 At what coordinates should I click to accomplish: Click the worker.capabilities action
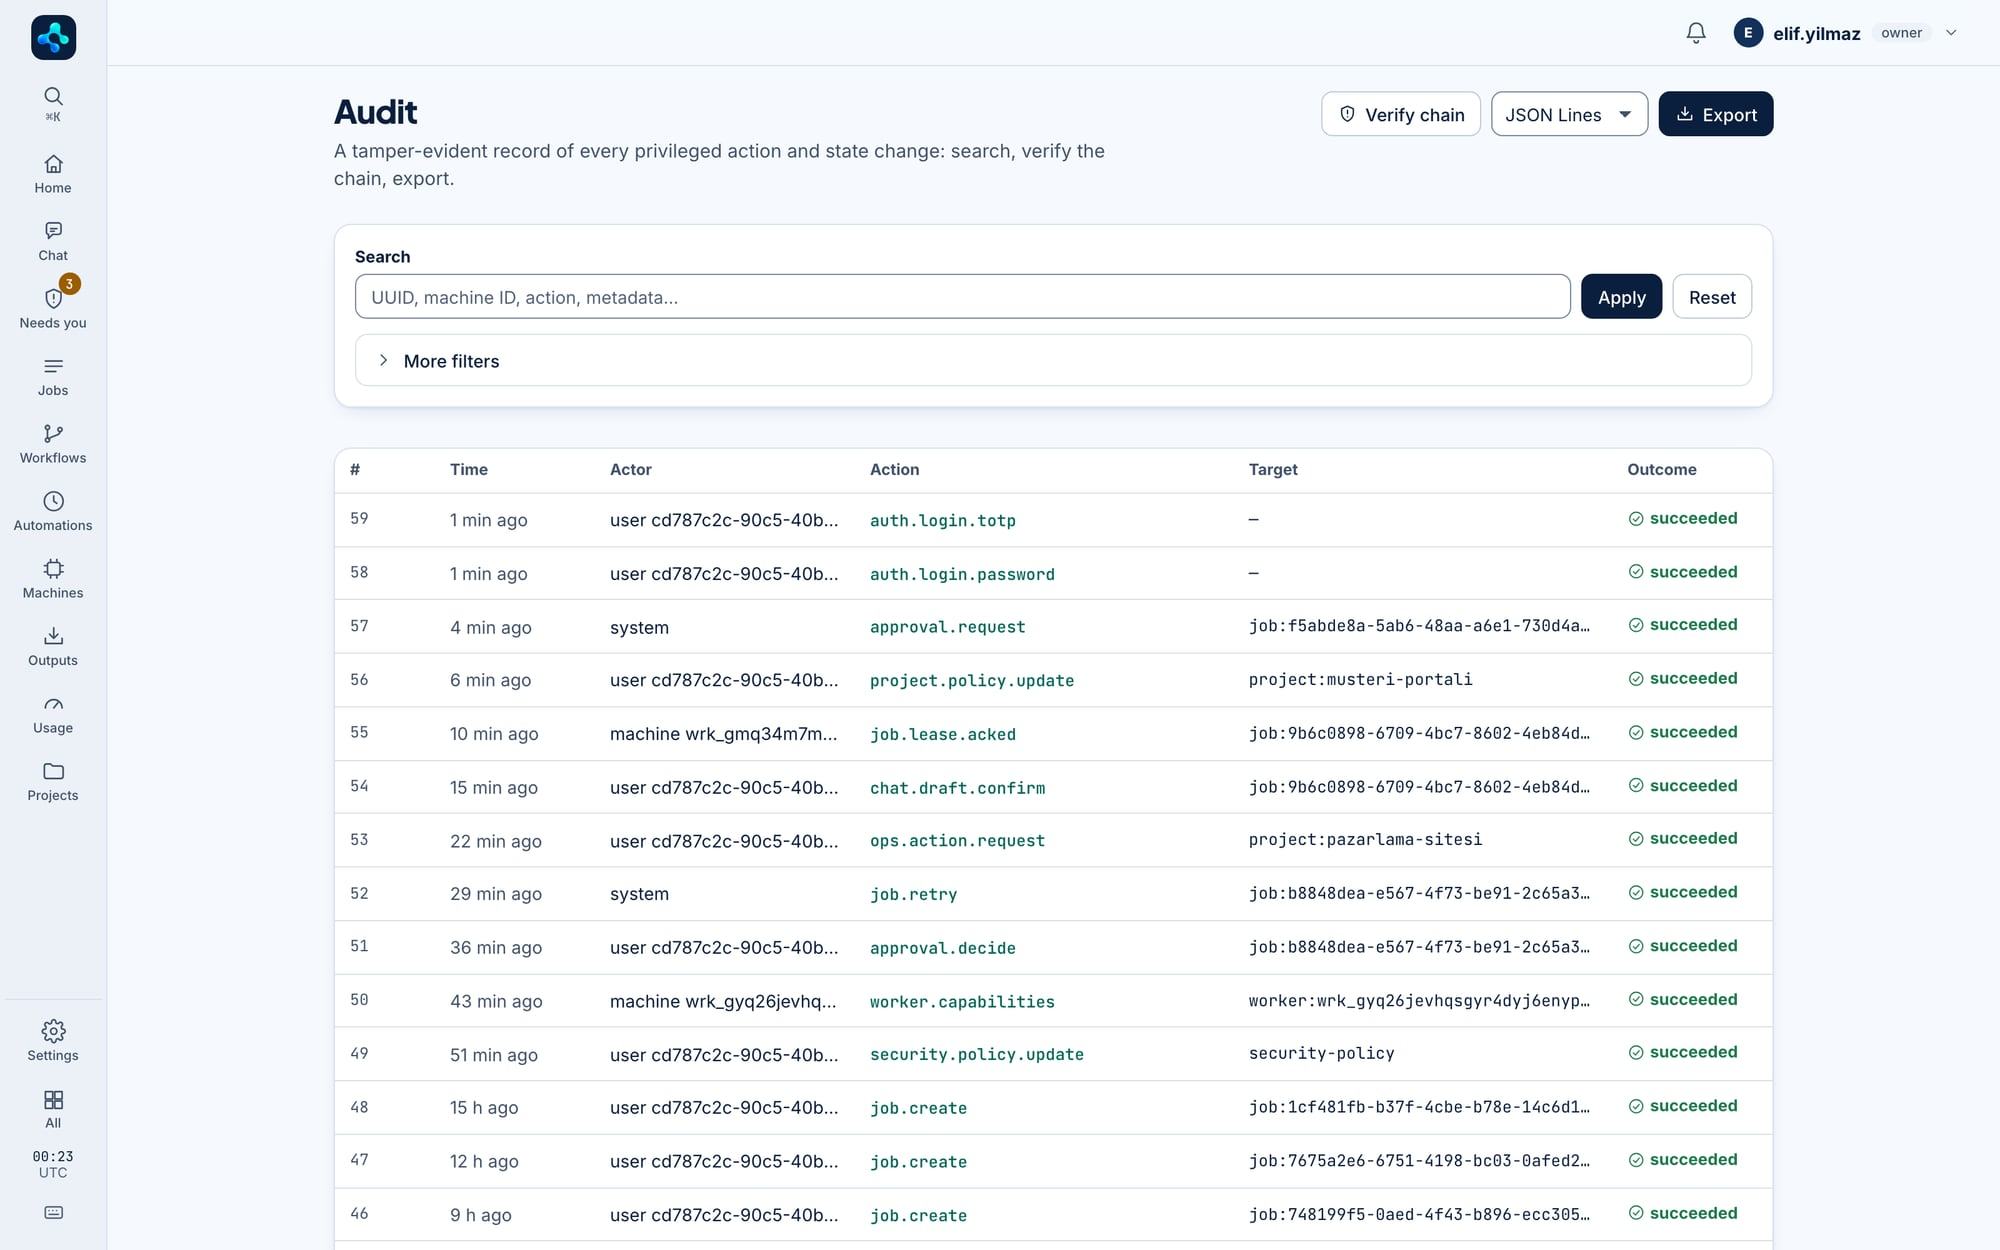click(x=962, y=1002)
